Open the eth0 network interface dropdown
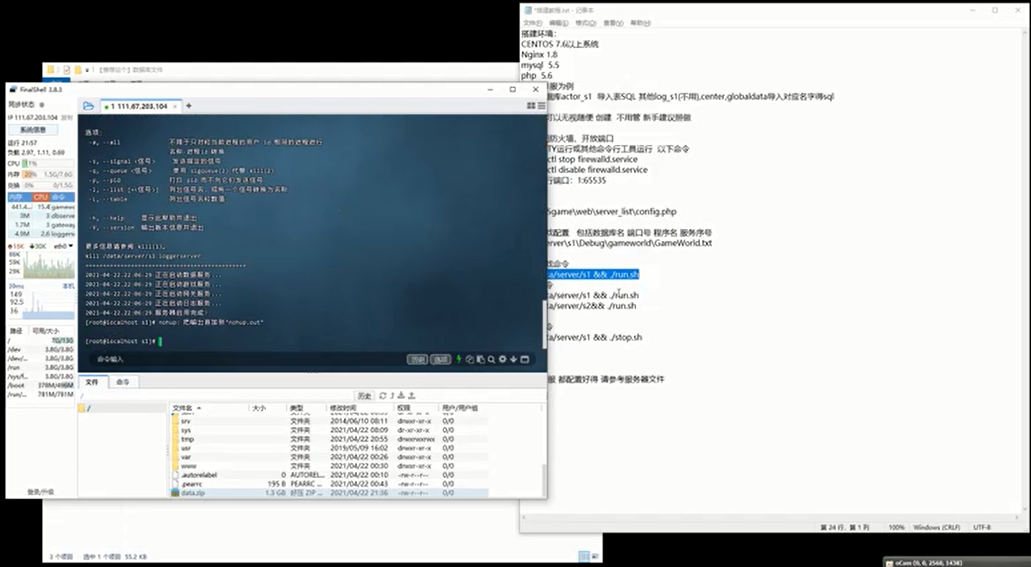 65,245
